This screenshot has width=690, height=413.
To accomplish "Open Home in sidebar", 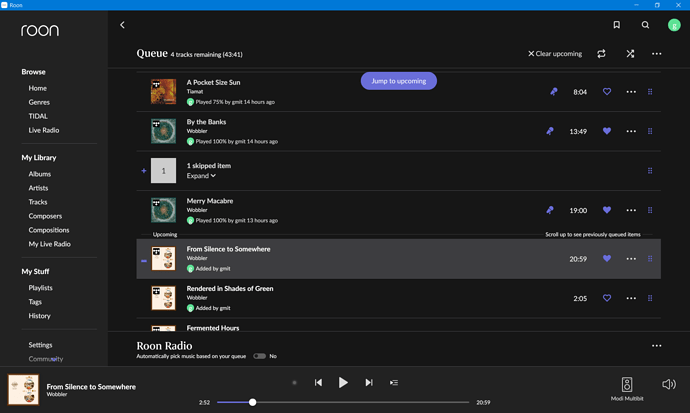I will (x=37, y=88).
